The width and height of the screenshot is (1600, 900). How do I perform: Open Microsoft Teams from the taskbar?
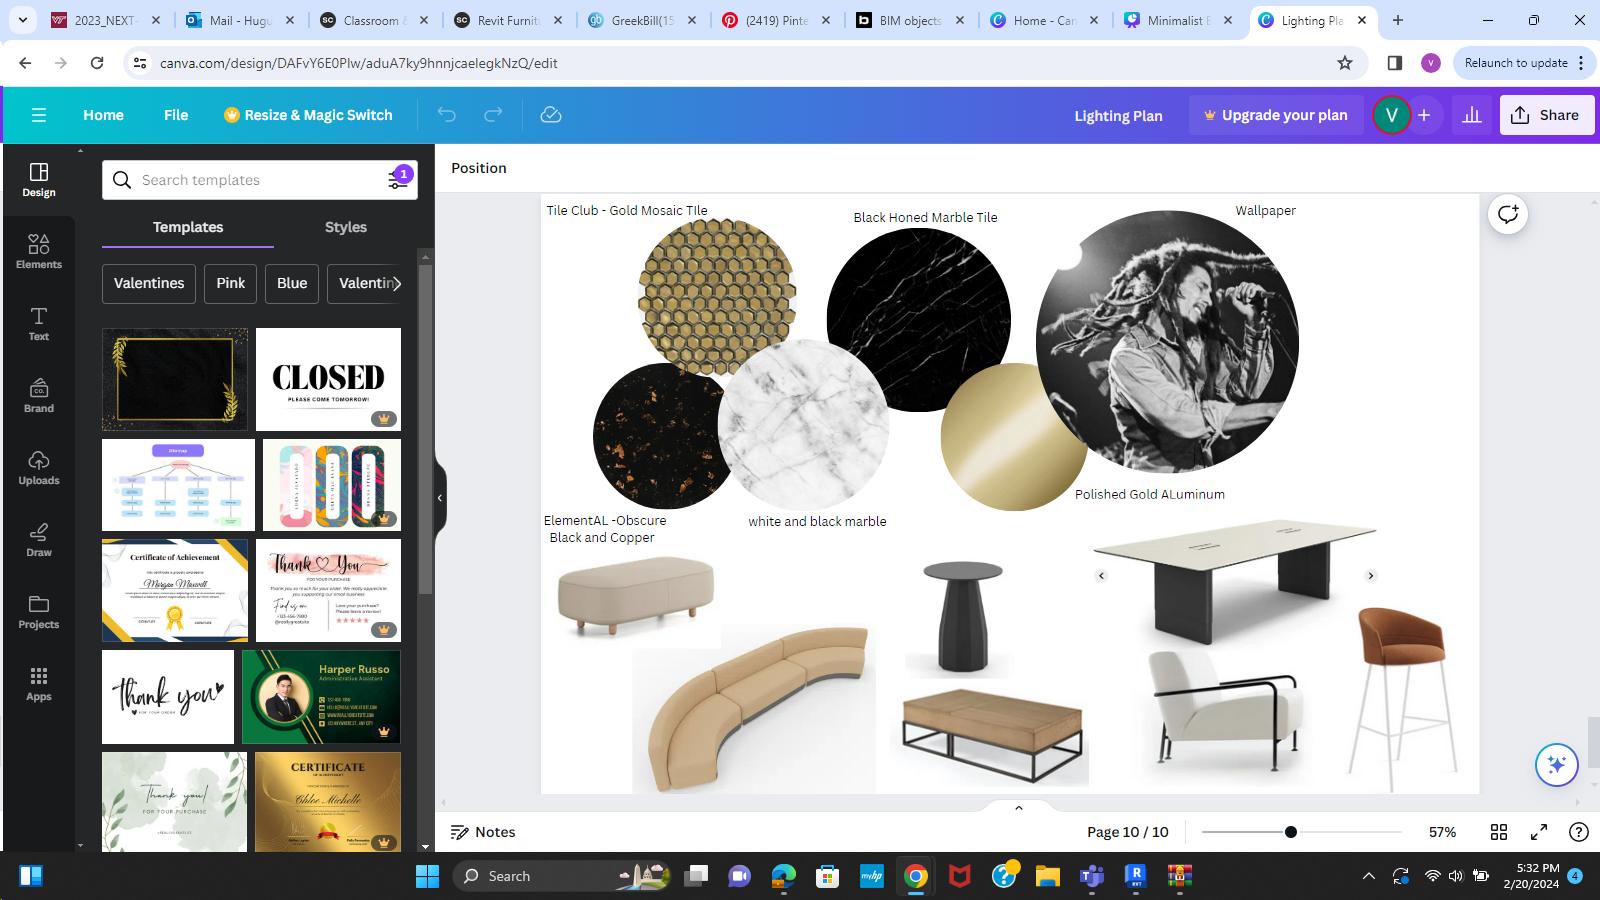point(1091,876)
